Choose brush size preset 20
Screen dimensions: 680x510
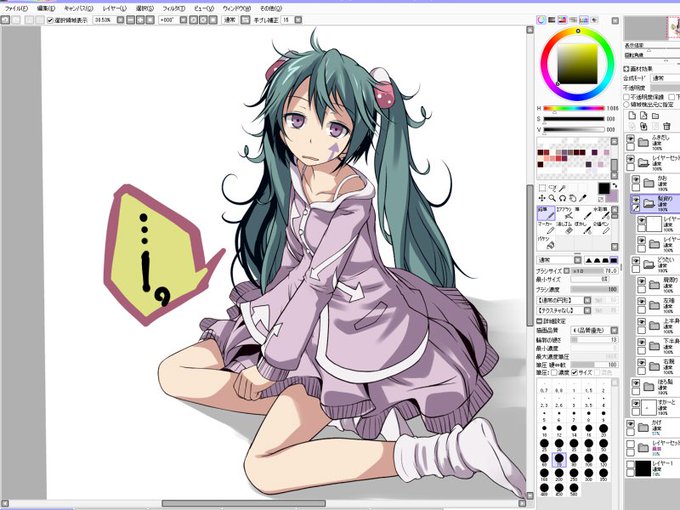pos(603,429)
